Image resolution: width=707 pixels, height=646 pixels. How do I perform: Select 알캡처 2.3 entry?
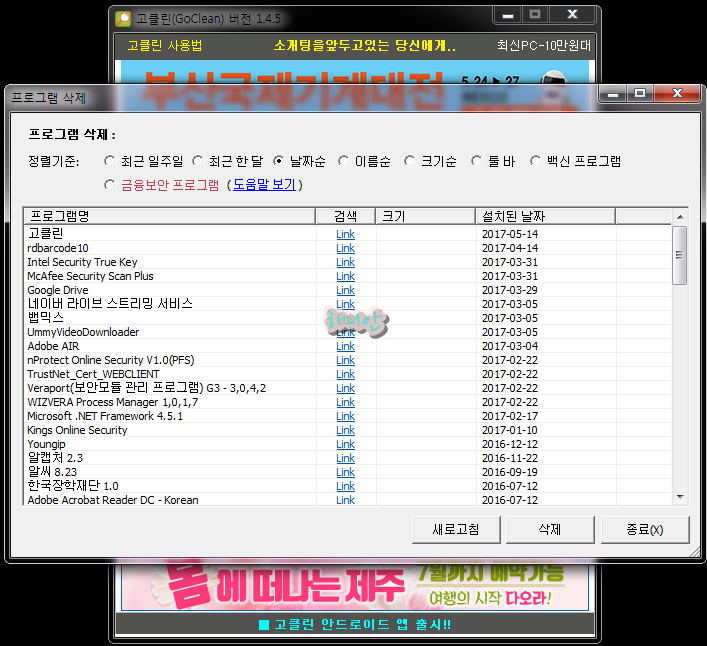pos(55,458)
